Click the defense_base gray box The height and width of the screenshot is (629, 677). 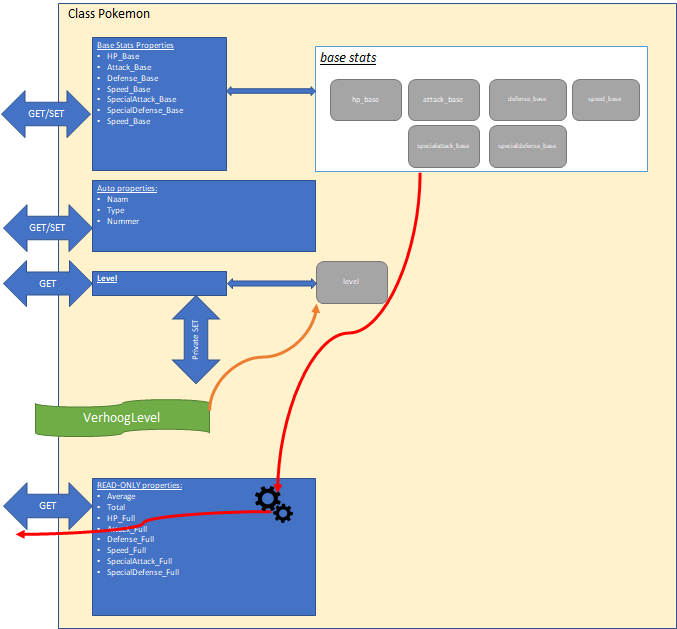pyautogui.click(x=527, y=100)
